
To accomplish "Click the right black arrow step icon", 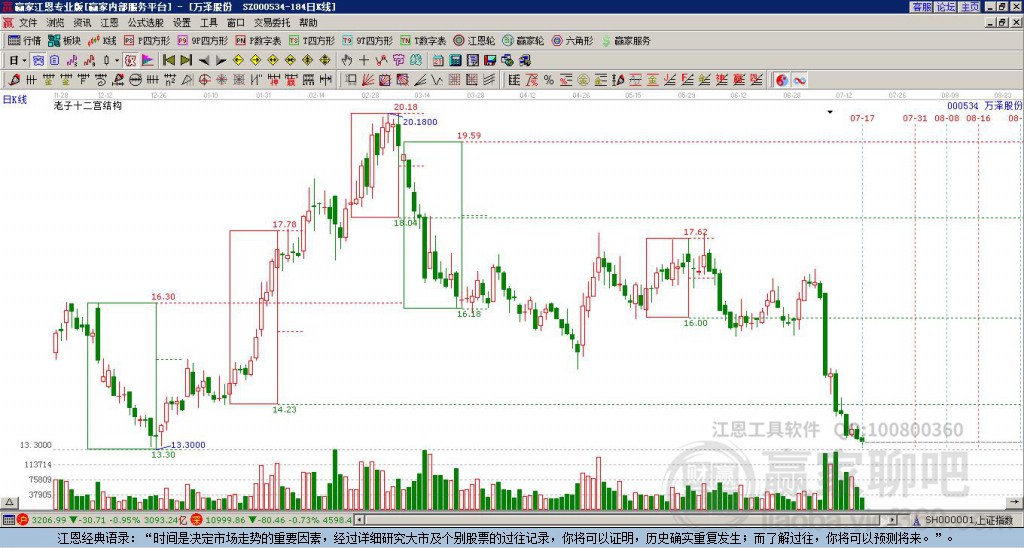I will [221, 61].
